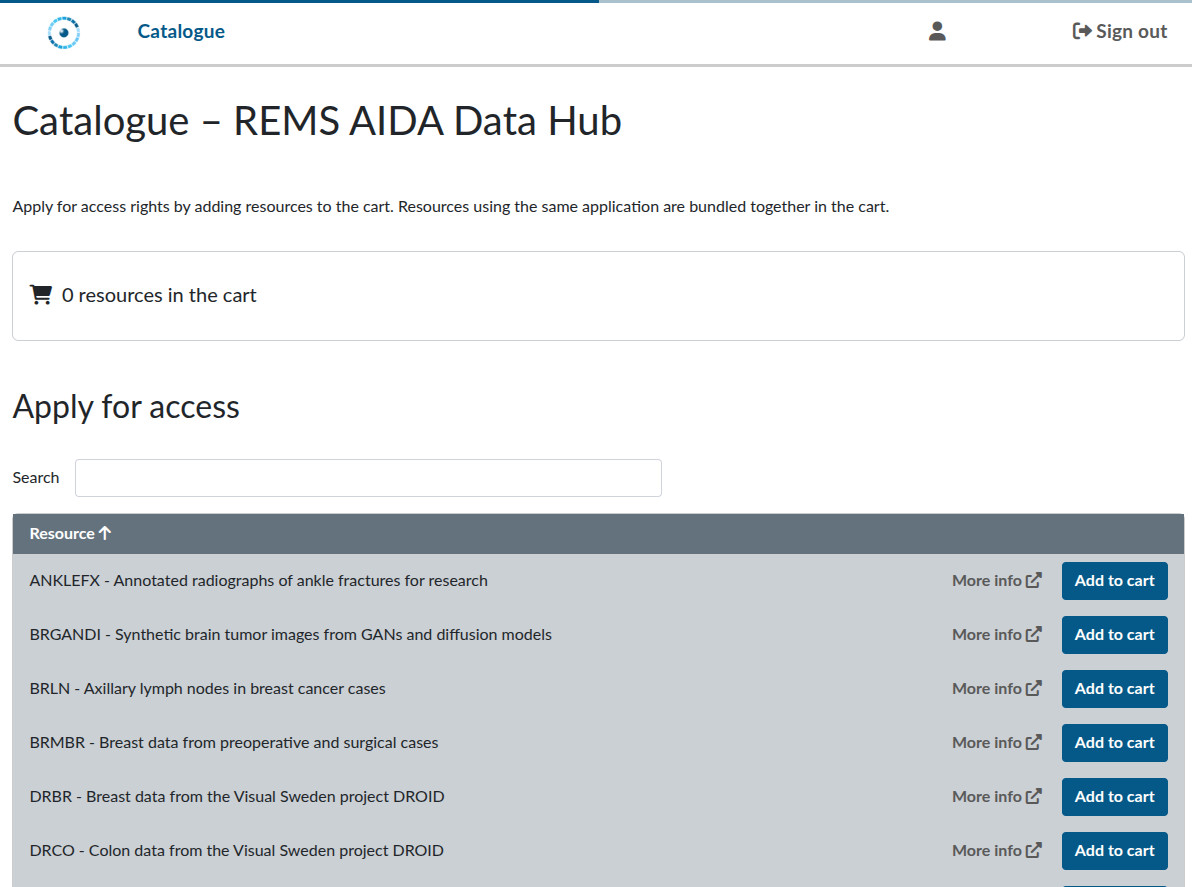Viewport: 1192px width, 887px height.
Task: Add BRLN axillary lymph nodes to cart
Action: [1114, 689]
